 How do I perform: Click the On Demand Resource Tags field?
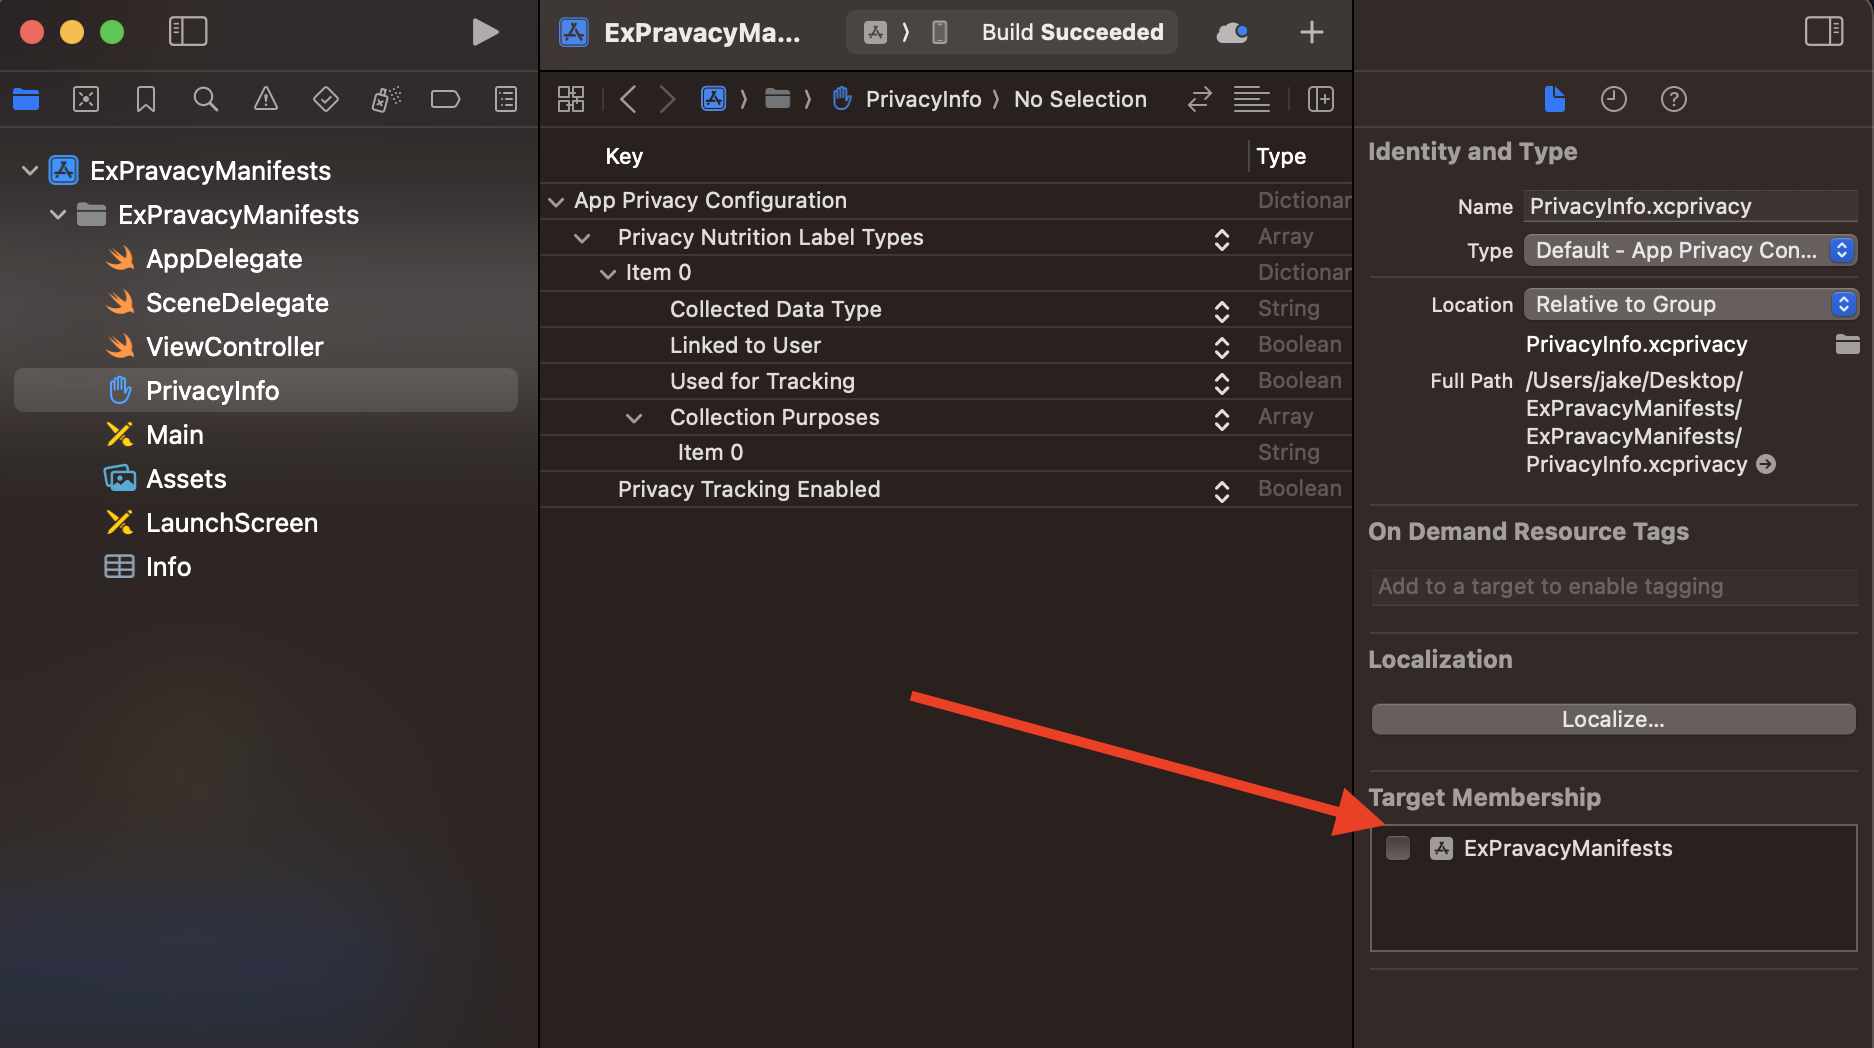click(x=1613, y=587)
